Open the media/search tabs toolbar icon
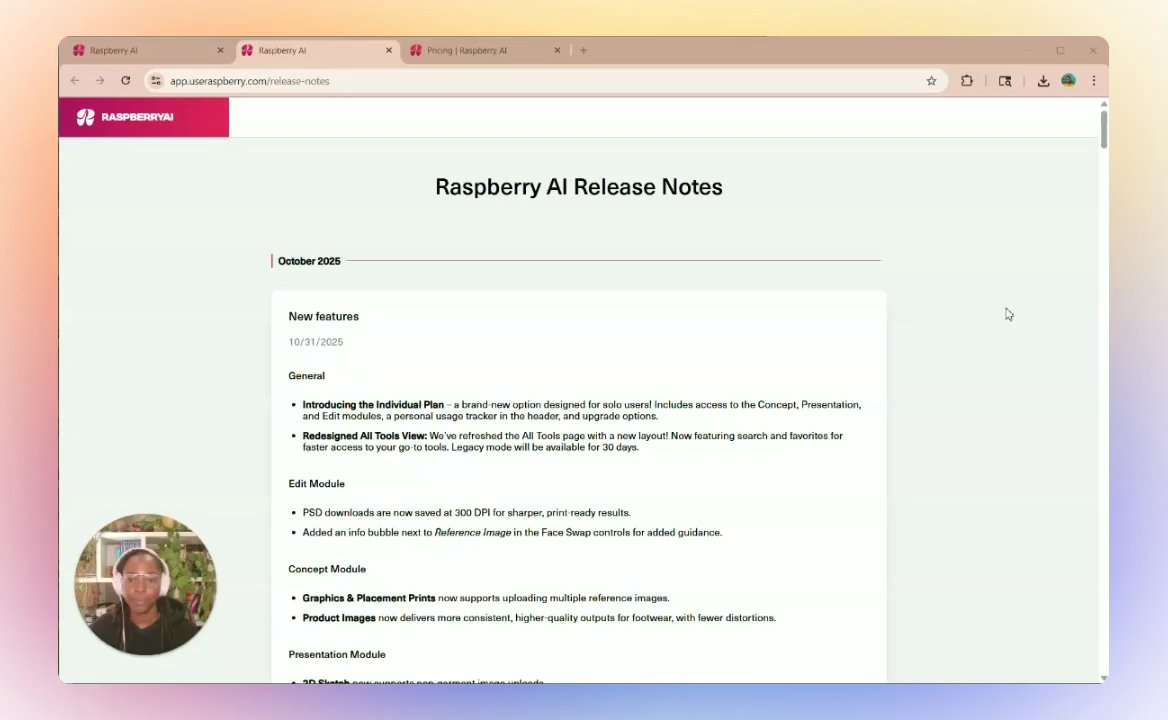 click(x=1005, y=80)
